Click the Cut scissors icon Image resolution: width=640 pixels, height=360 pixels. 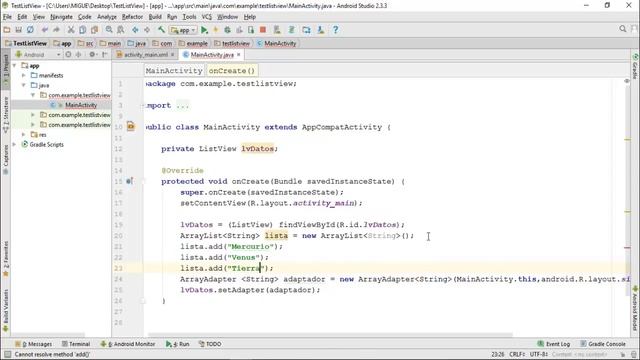[71, 30]
